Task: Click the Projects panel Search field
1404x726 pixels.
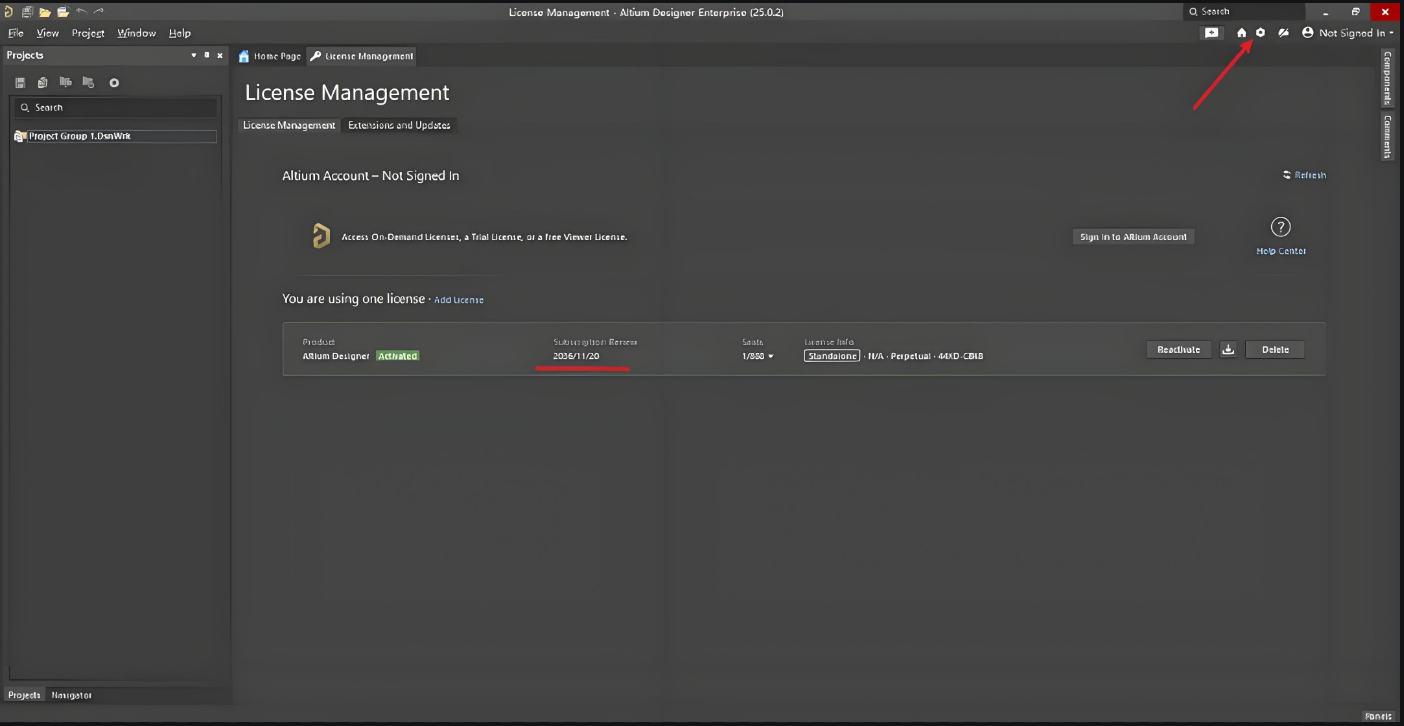Action: coord(115,107)
